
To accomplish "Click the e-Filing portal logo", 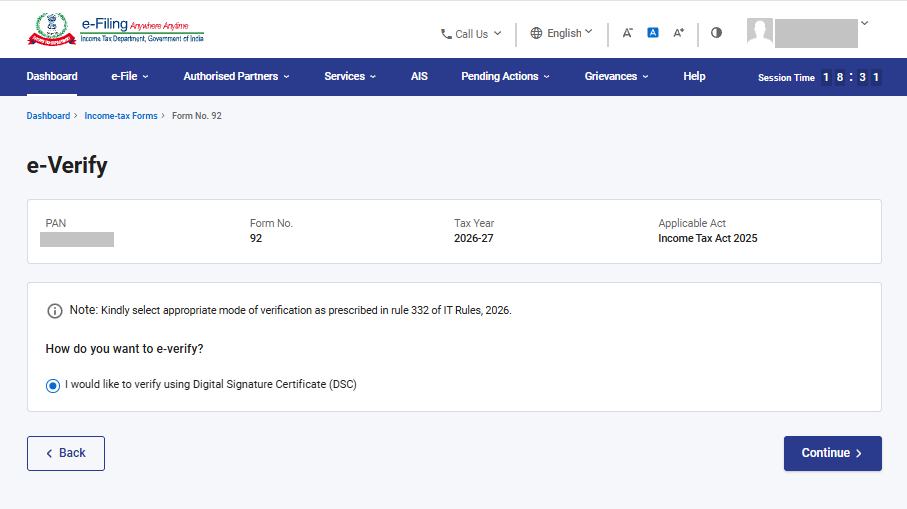I will (115, 29).
